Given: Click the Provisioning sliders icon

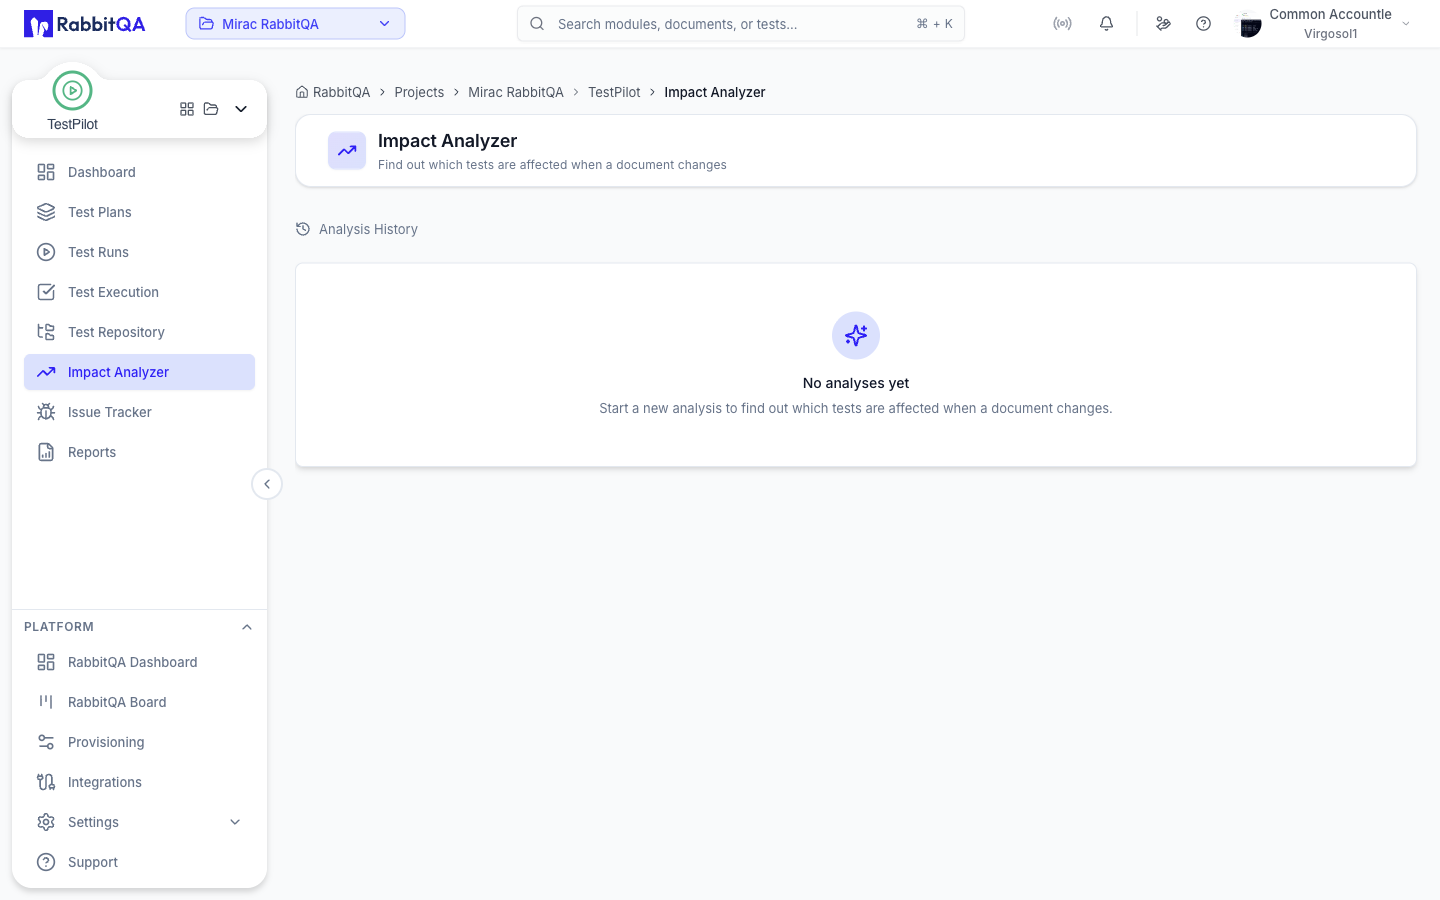Looking at the screenshot, I should [x=46, y=742].
